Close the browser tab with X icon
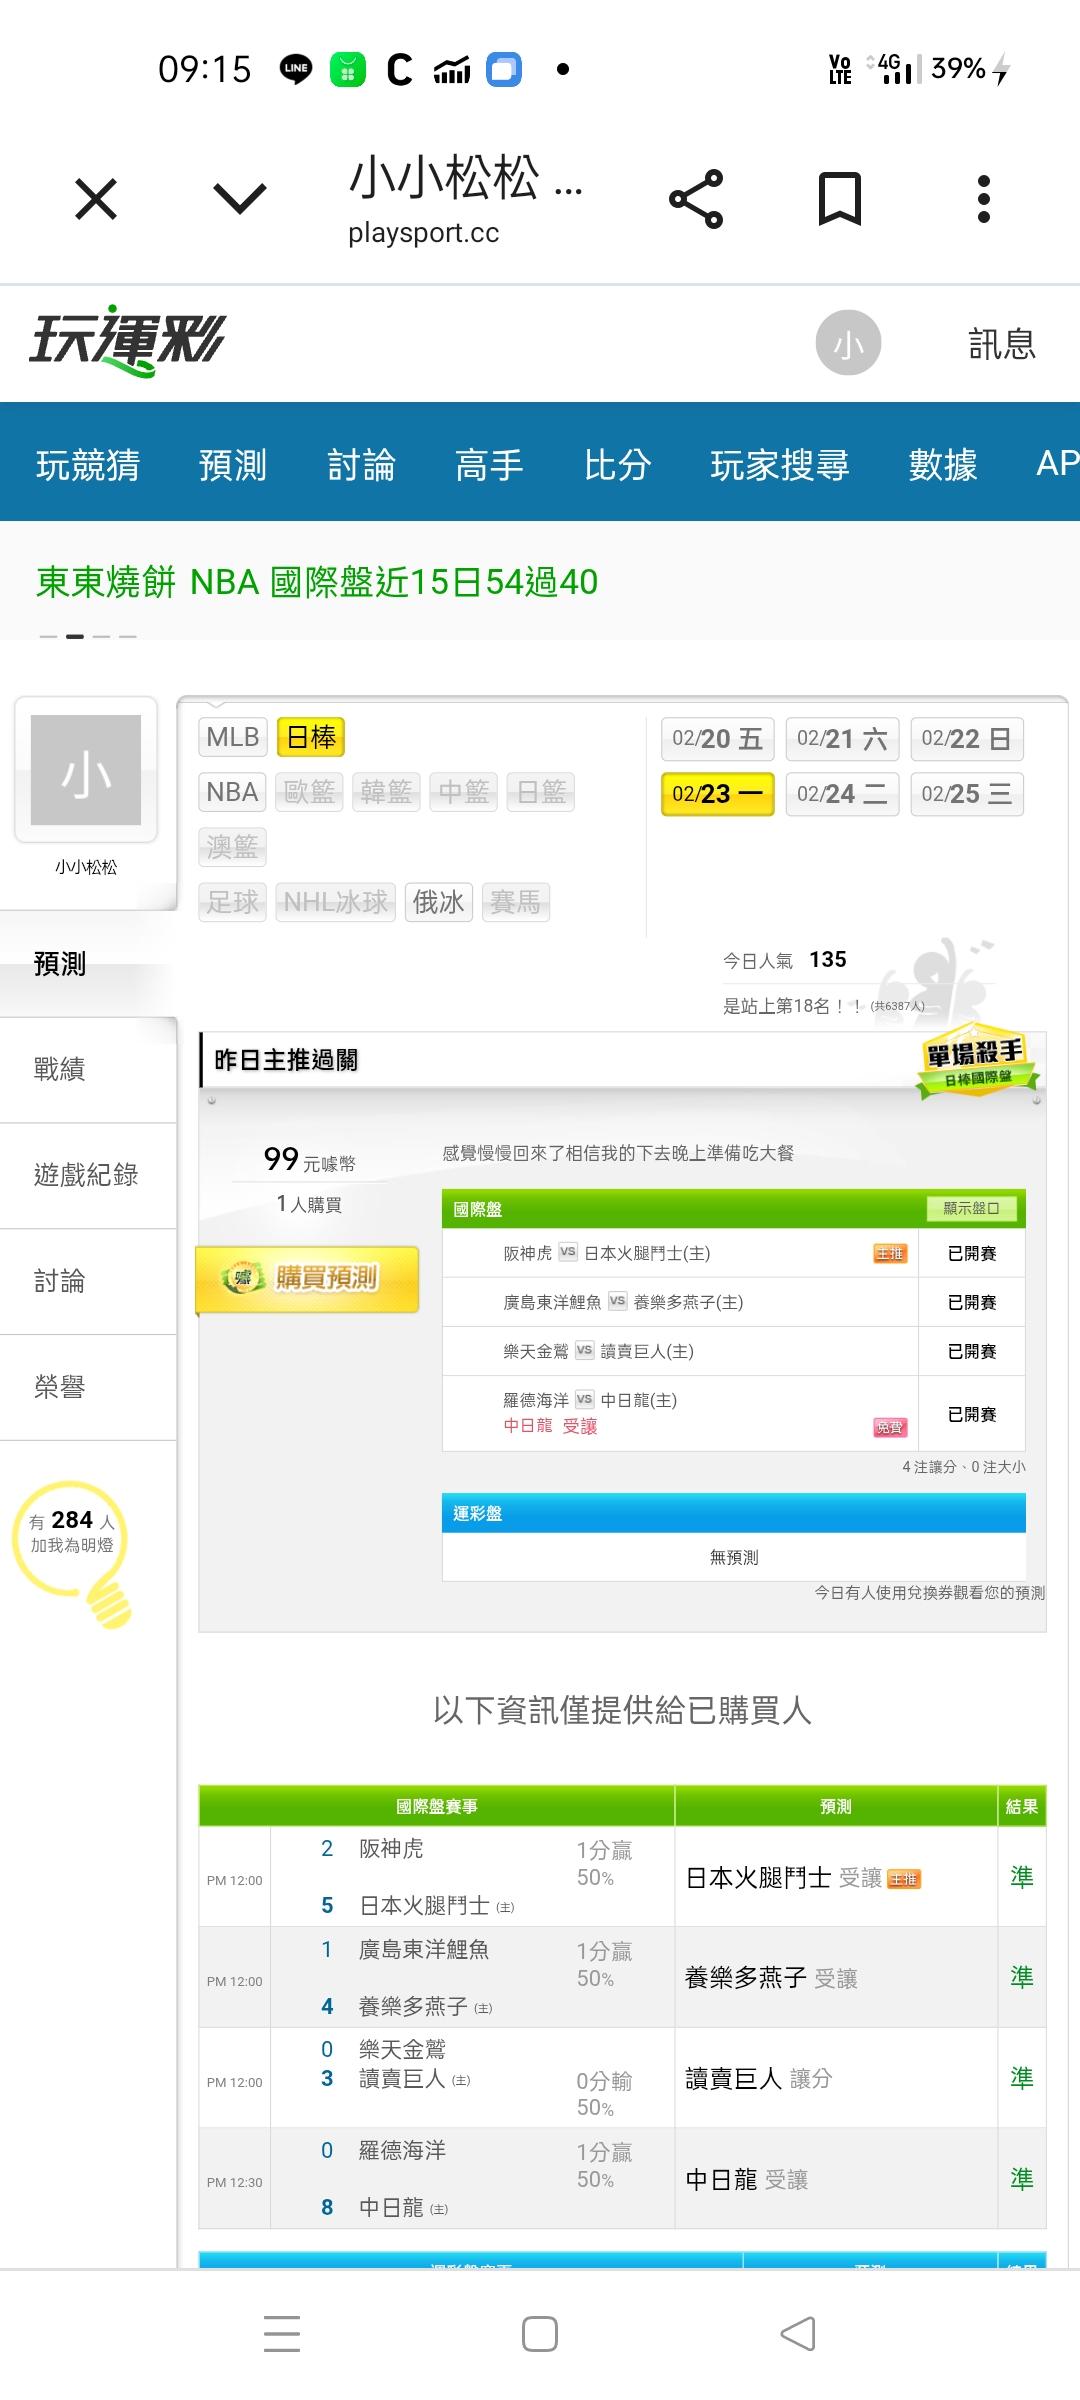This screenshot has height=2400, width=1080. pyautogui.click(x=96, y=199)
